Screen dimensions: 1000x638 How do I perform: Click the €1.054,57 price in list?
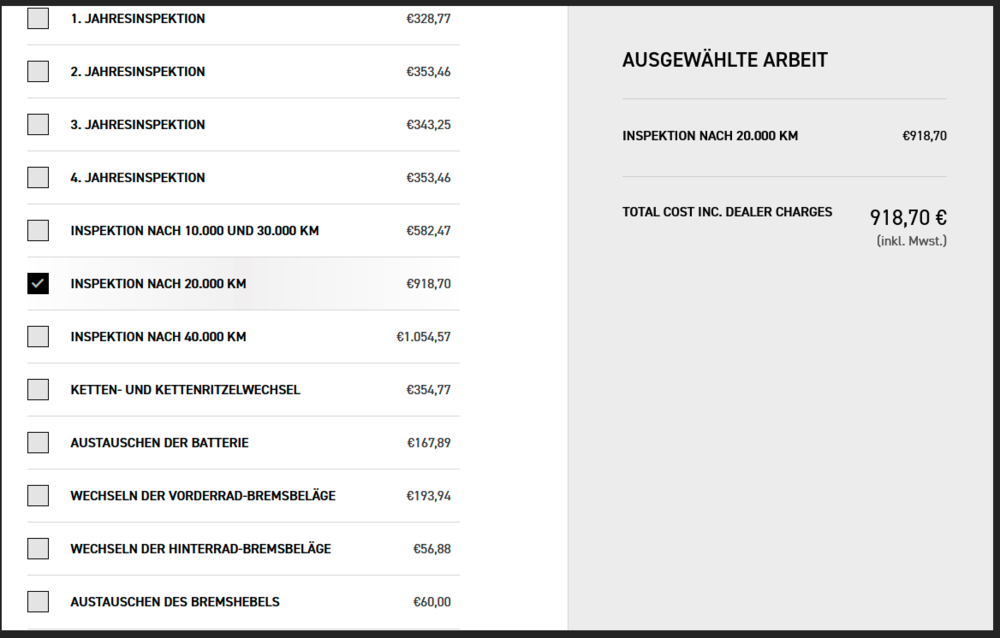coord(423,337)
